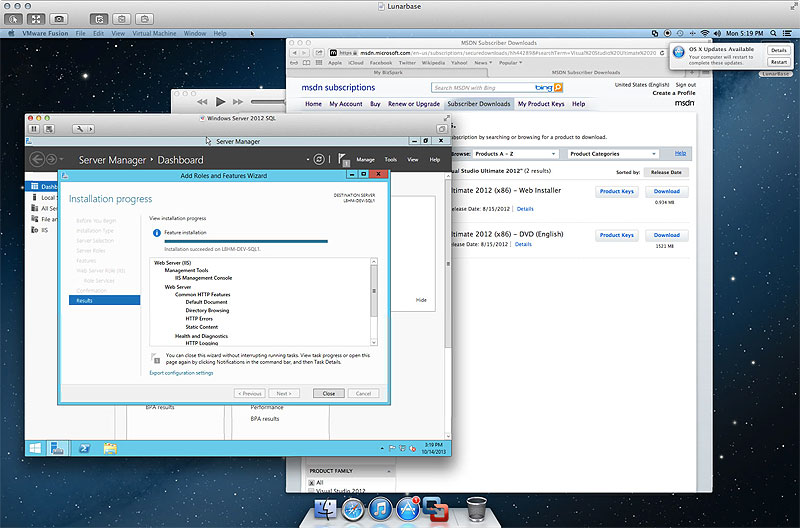This screenshot has width=800, height=528.
Task: Open the Popular bookmarks dropdown
Action: click(510, 63)
